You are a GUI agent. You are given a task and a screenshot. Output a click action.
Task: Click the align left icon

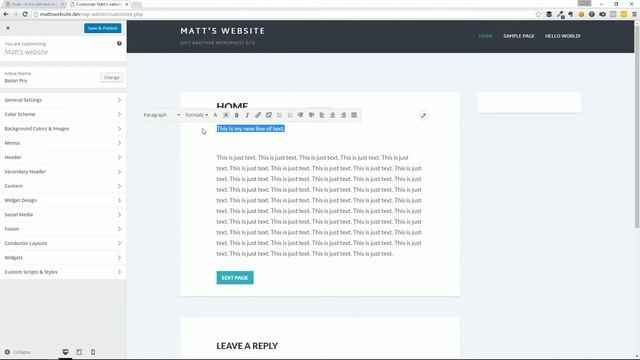[x=322, y=115]
